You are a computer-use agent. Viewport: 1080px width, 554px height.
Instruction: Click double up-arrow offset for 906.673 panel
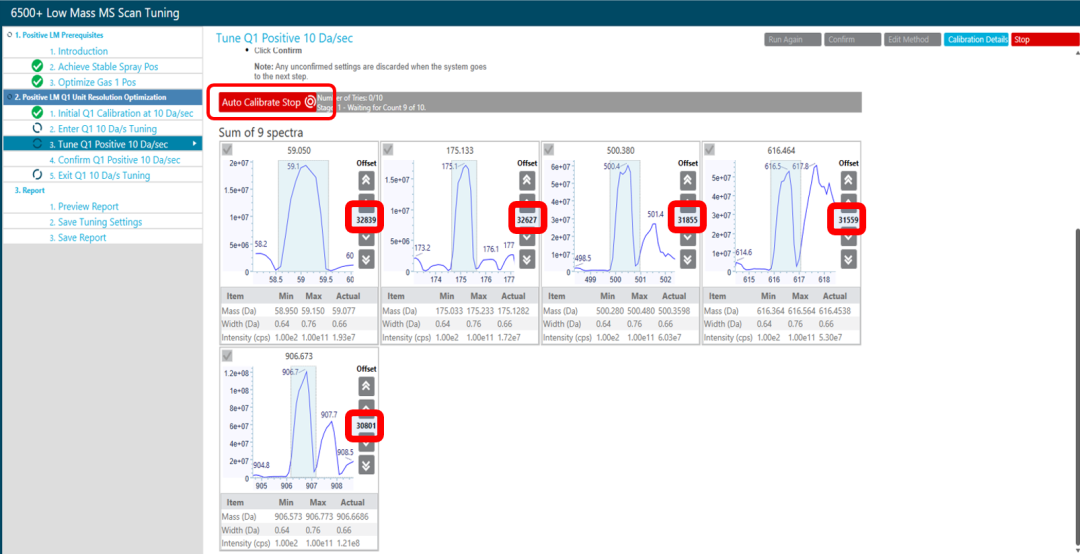[x=366, y=386]
